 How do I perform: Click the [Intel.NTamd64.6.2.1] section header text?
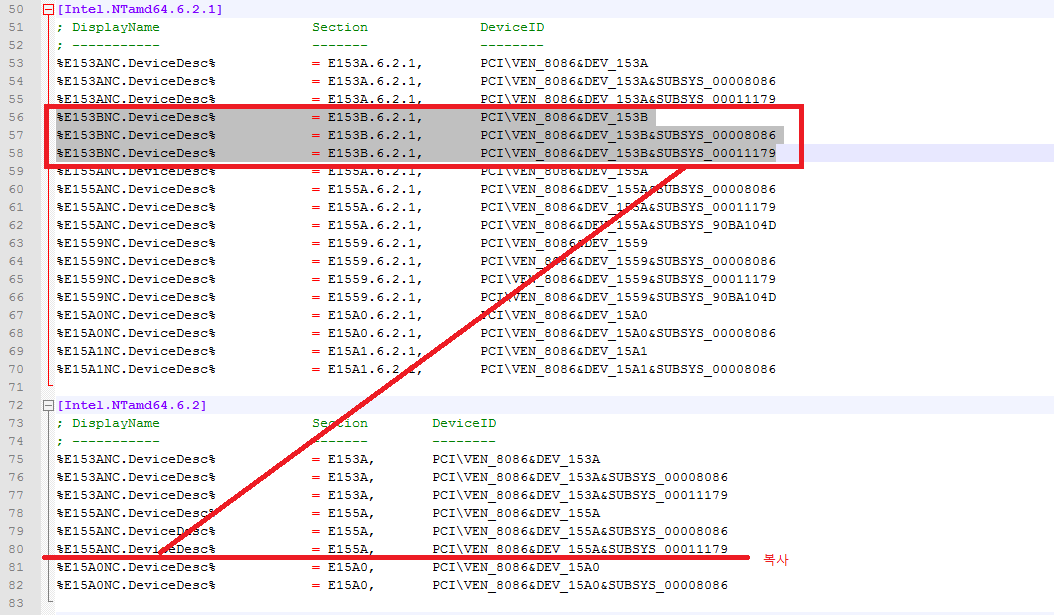[x=140, y=9]
